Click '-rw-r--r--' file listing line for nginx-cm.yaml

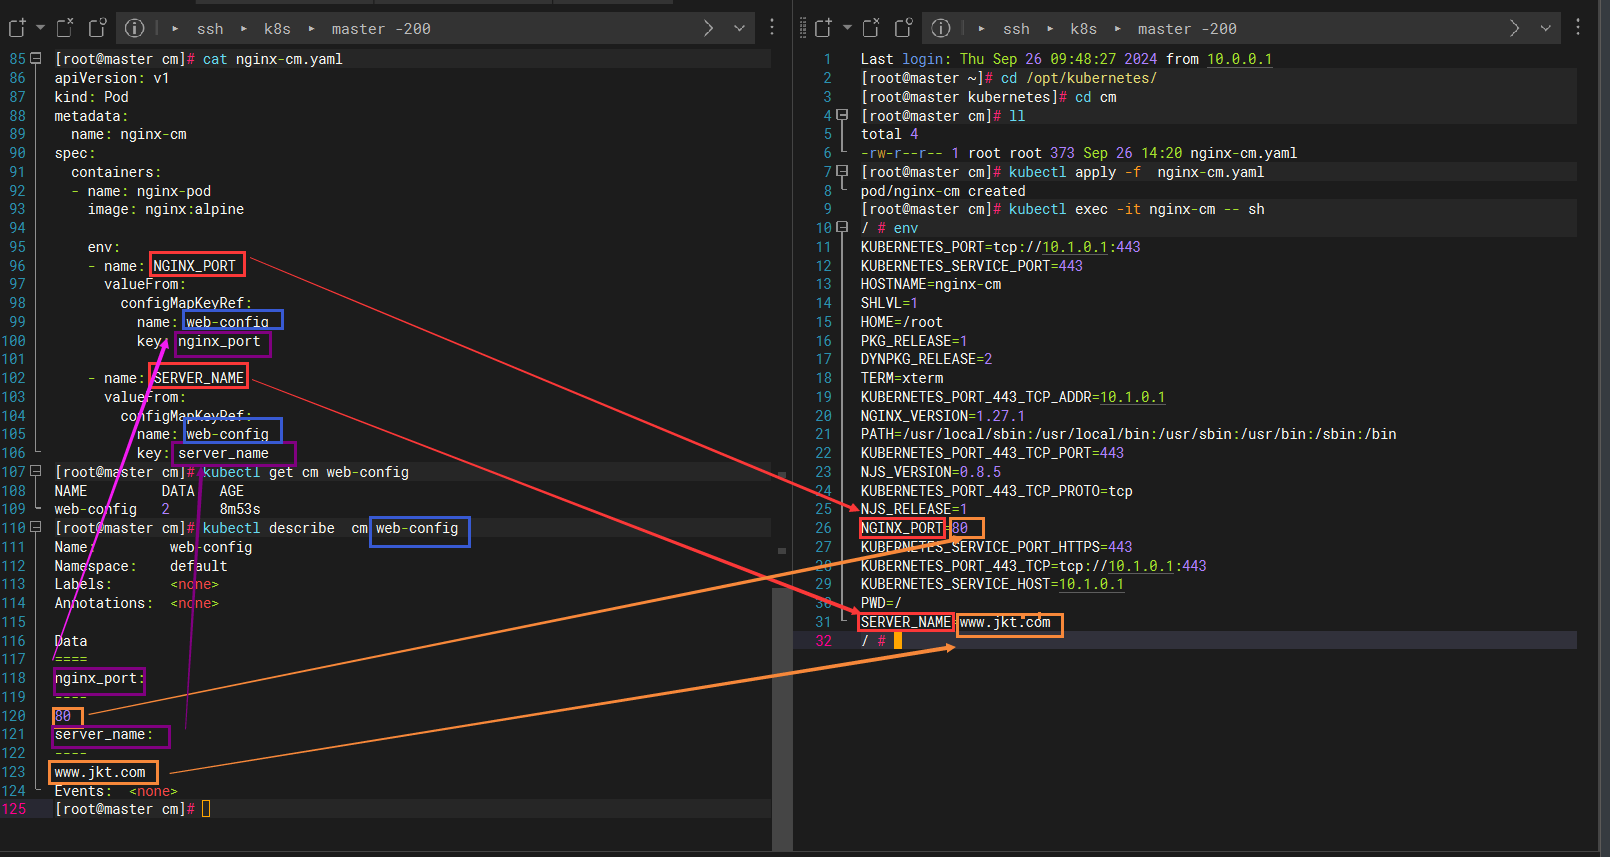1079,153
